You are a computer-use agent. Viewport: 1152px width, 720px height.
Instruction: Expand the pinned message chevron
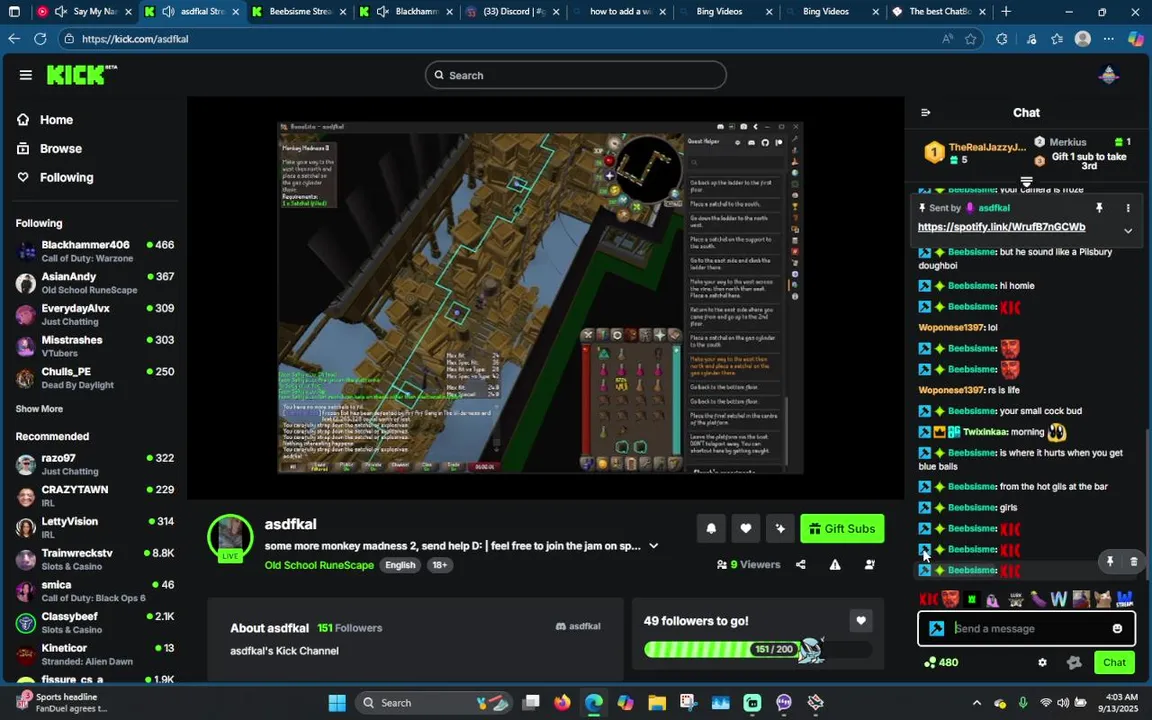coord(1128,231)
